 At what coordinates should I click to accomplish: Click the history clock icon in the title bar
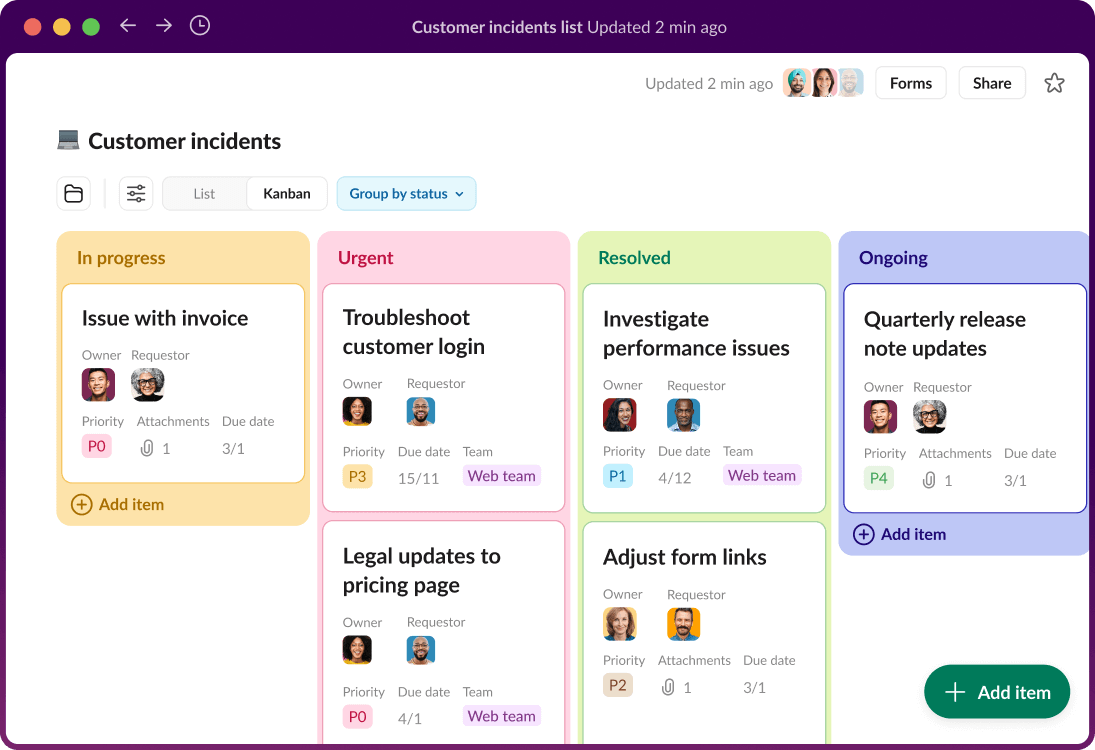click(200, 26)
